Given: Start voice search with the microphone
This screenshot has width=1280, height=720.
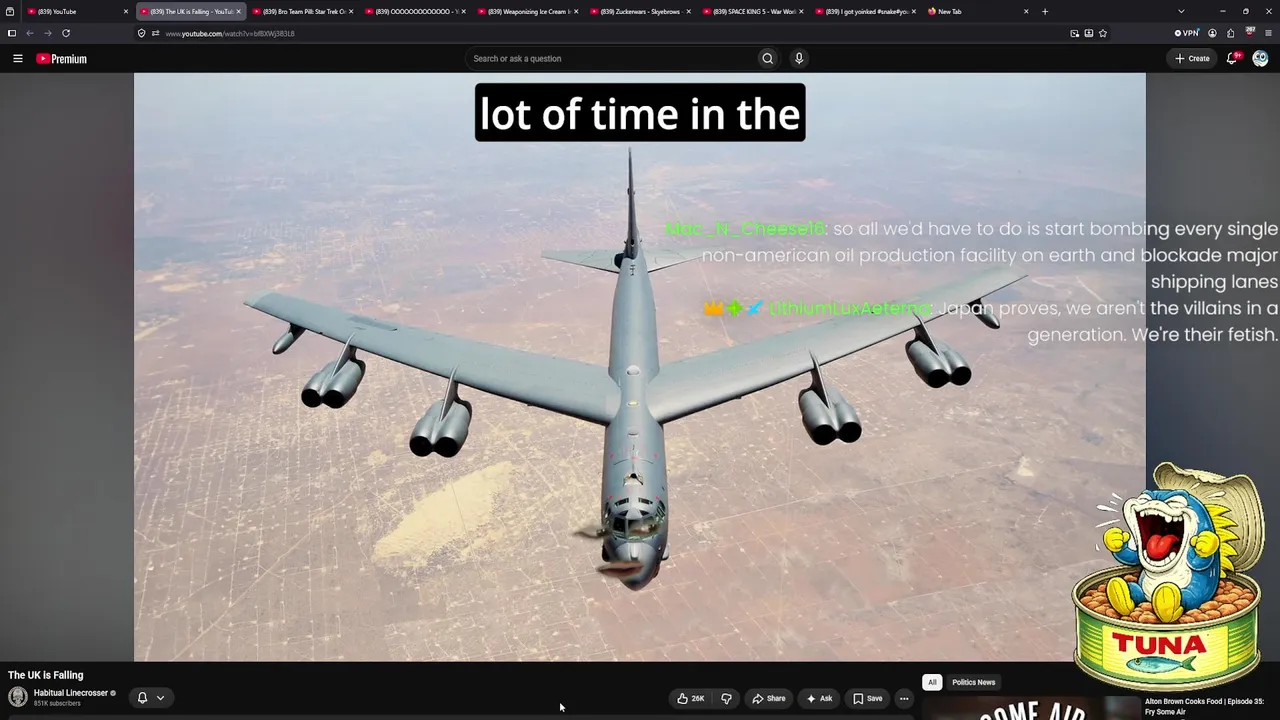Looking at the screenshot, I should click(x=799, y=59).
